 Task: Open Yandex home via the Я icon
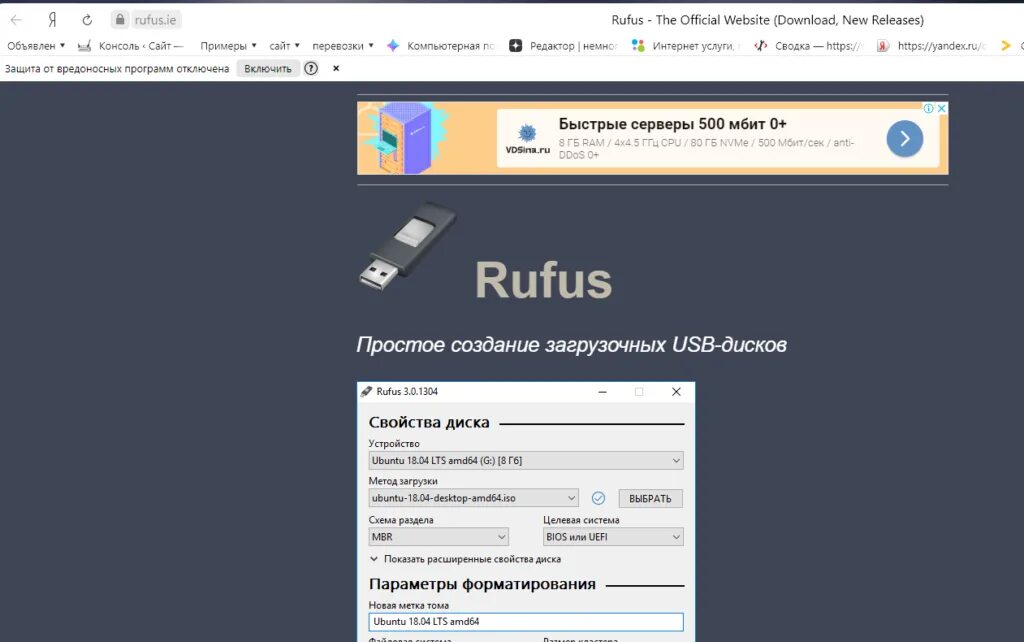click(52, 20)
